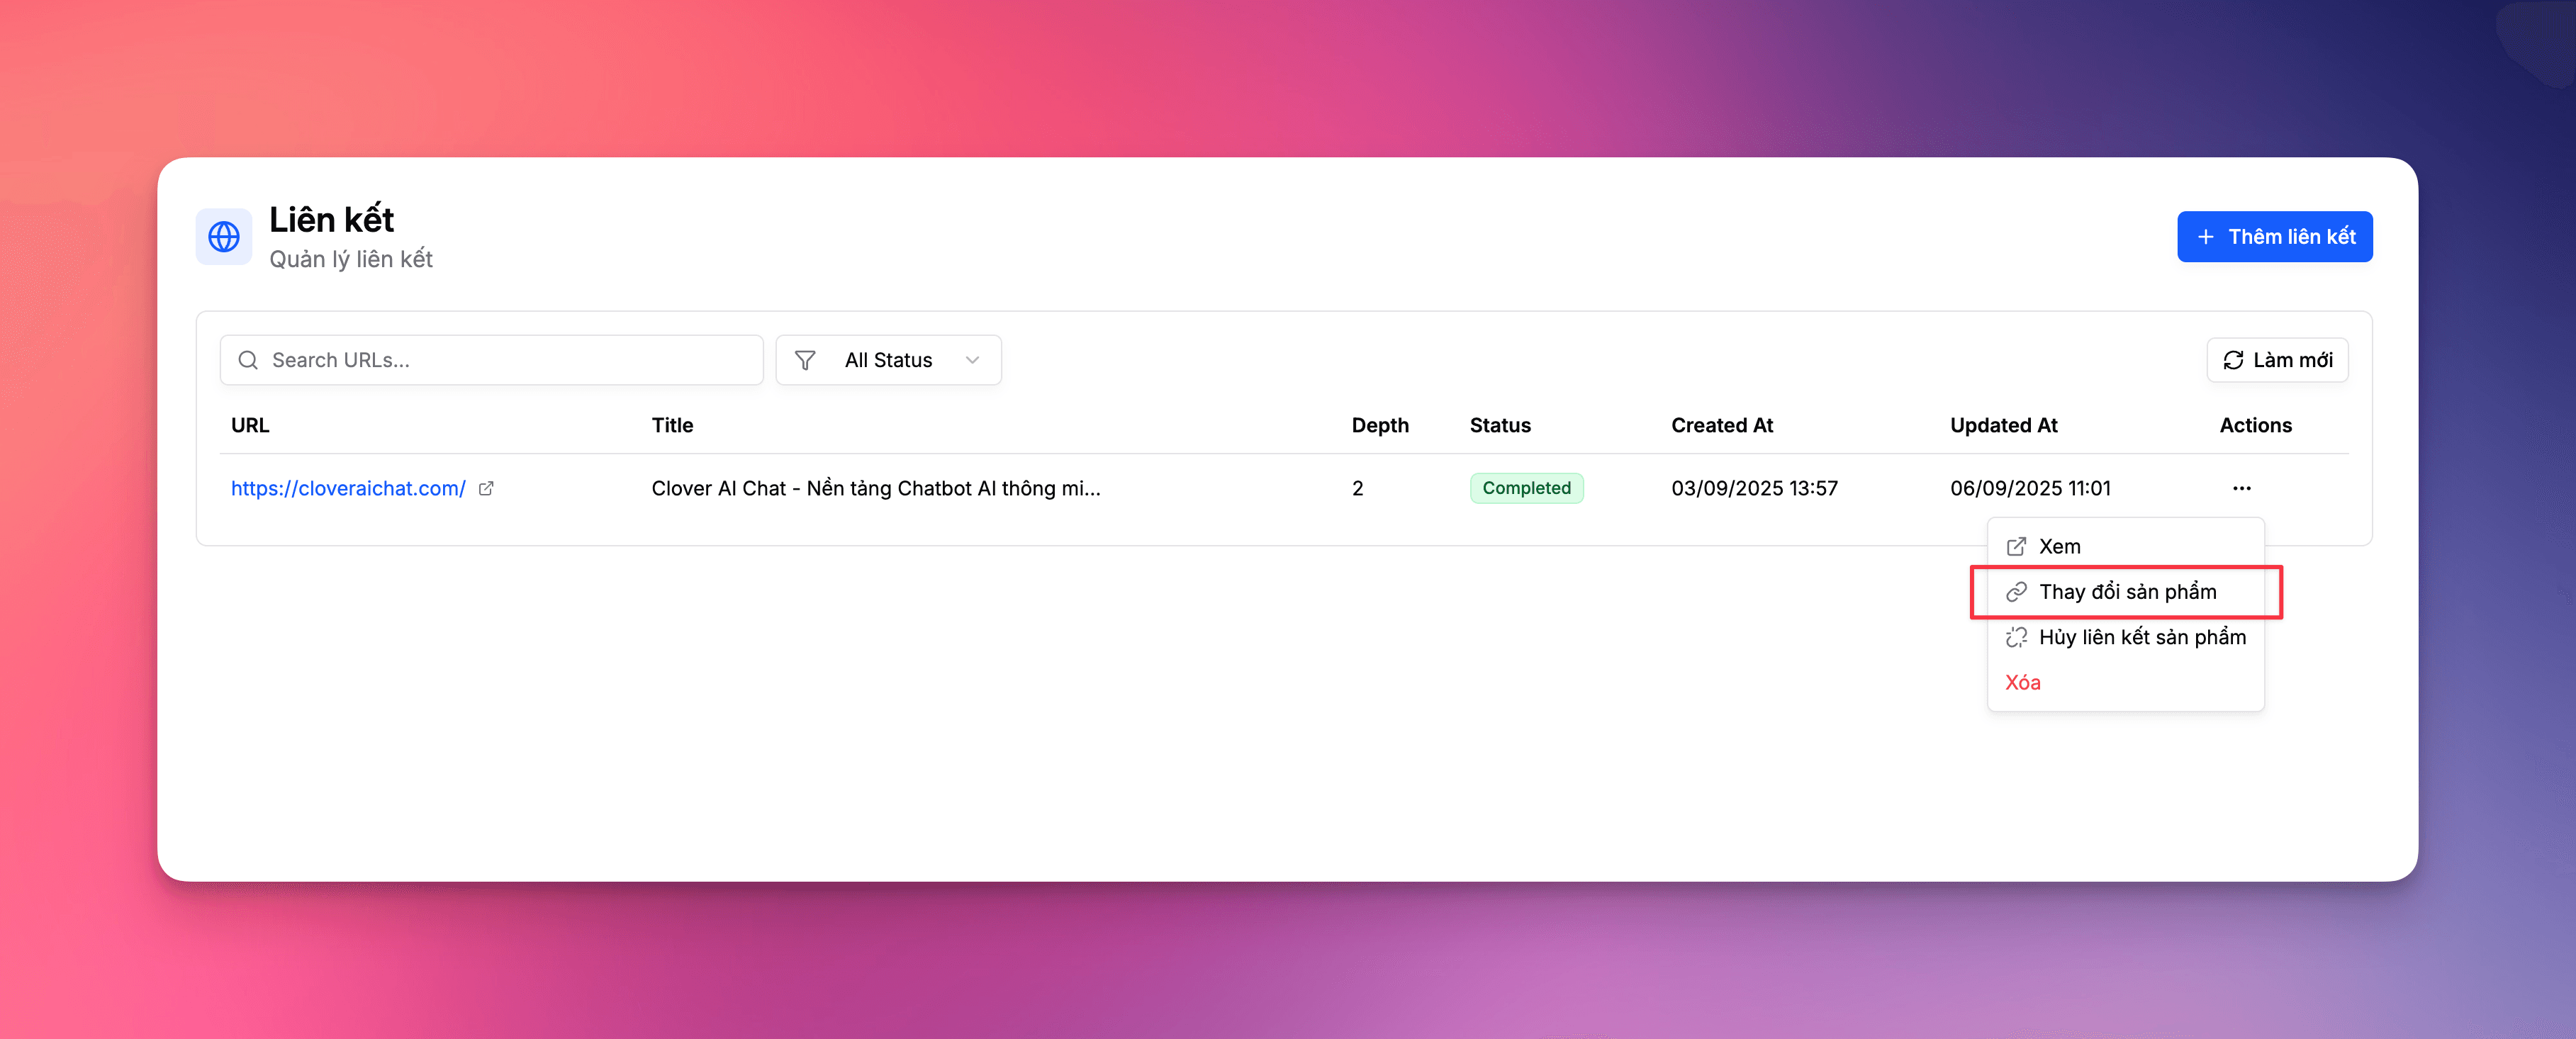The image size is (2576, 1039).
Task: Open the cloveraichat.com URL link
Action: (x=348, y=488)
